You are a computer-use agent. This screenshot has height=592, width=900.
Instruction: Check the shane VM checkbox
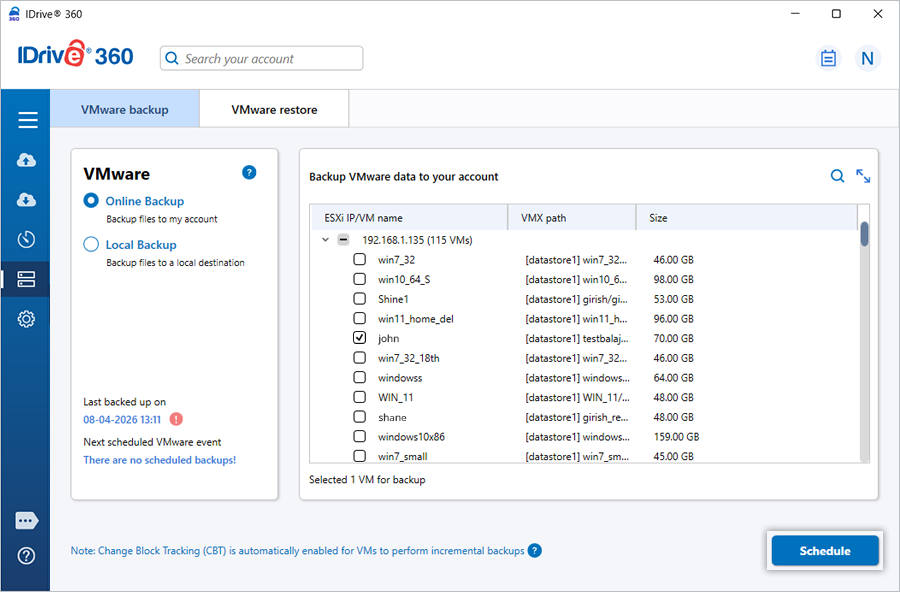359,416
